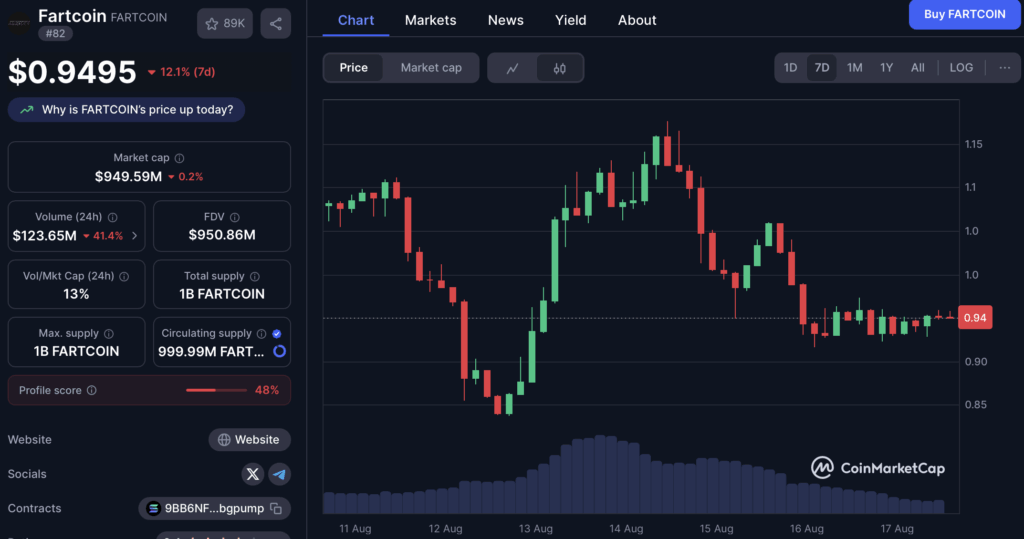Switch chart to candlestick view icon
The image size is (1024, 539).
(x=560, y=68)
